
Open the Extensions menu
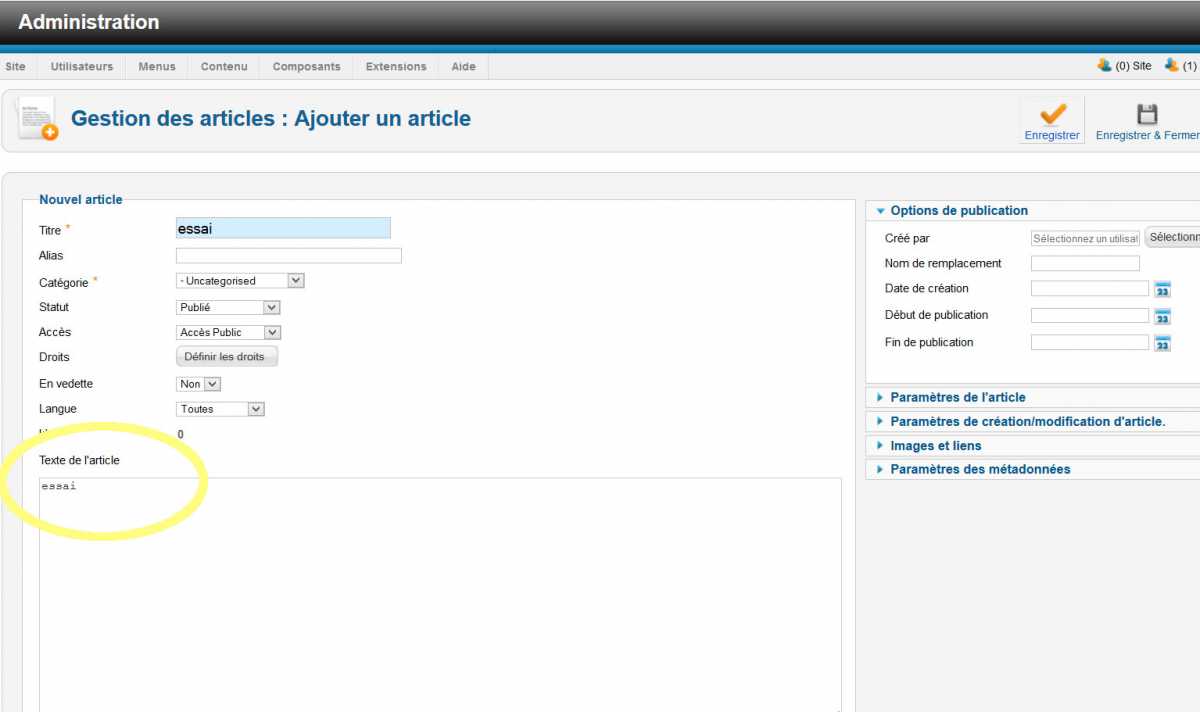coord(396,67)
